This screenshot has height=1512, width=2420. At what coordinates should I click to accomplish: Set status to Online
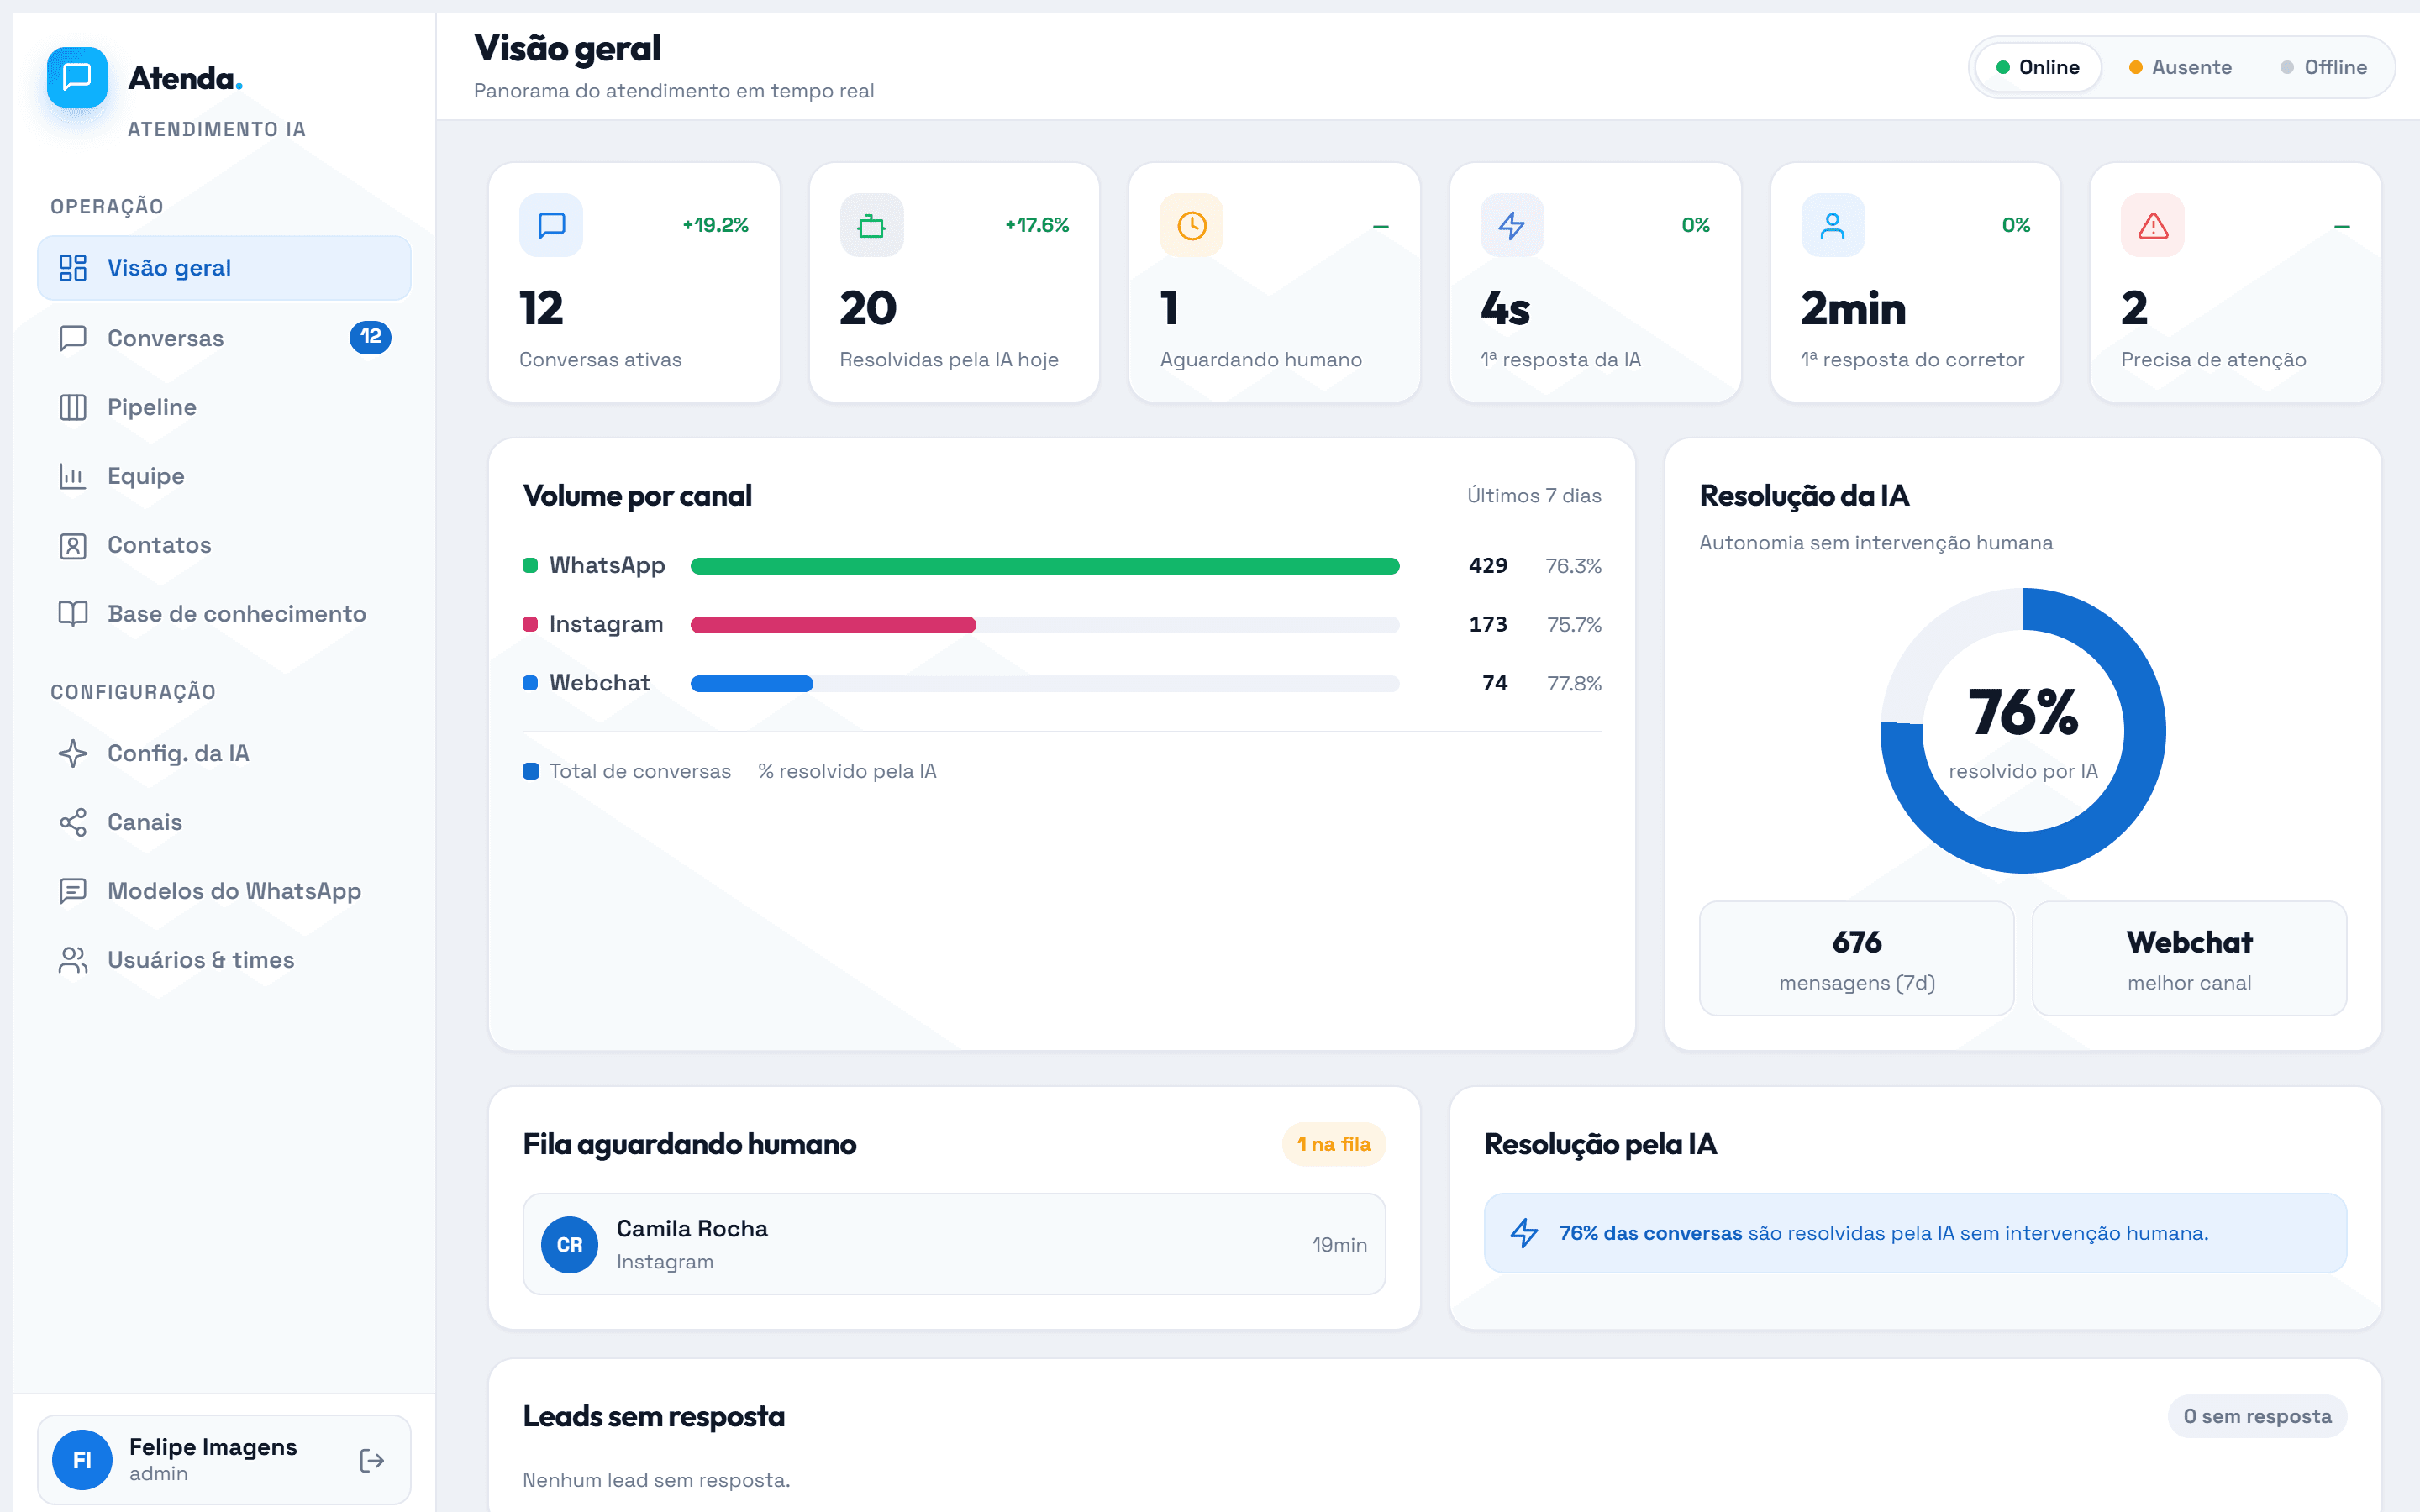(x=2037, y=67)
